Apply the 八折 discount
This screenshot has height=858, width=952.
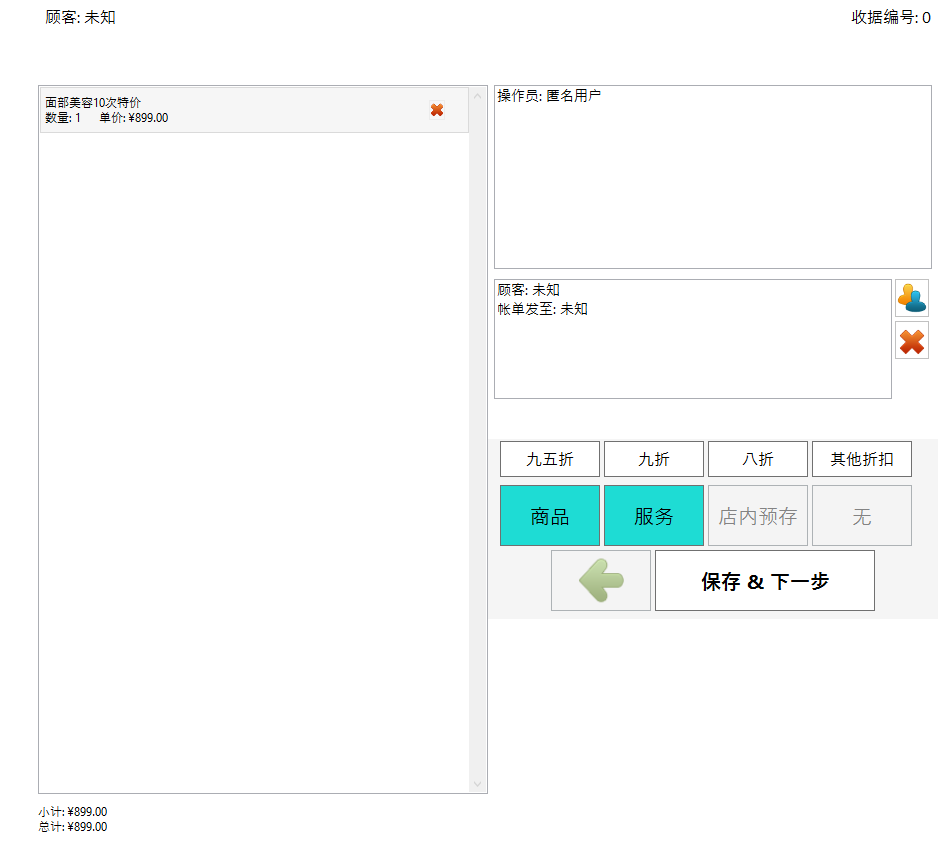point(758,459)
